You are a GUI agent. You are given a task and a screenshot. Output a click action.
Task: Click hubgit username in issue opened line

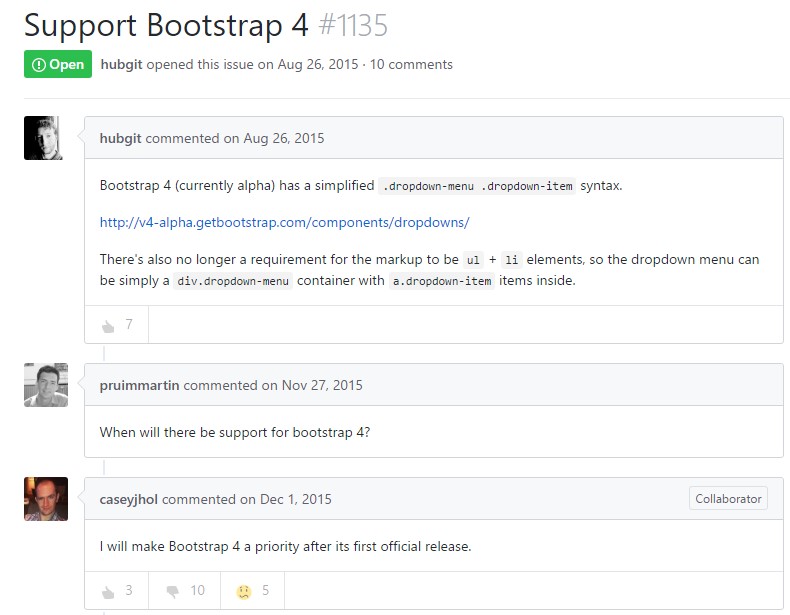(122, 64)
